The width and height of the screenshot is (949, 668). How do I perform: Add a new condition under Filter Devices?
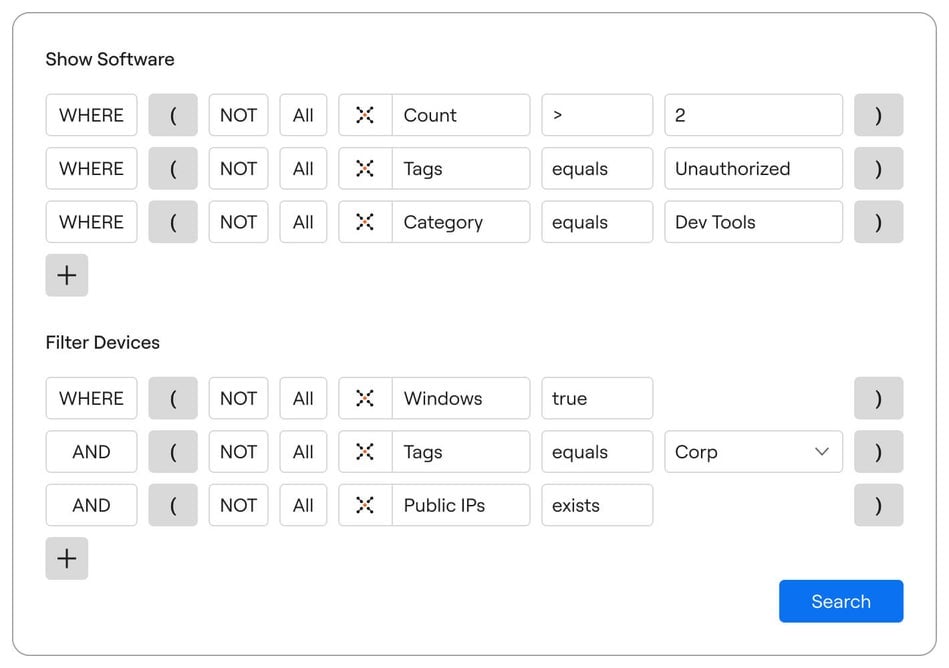(66, 558)
